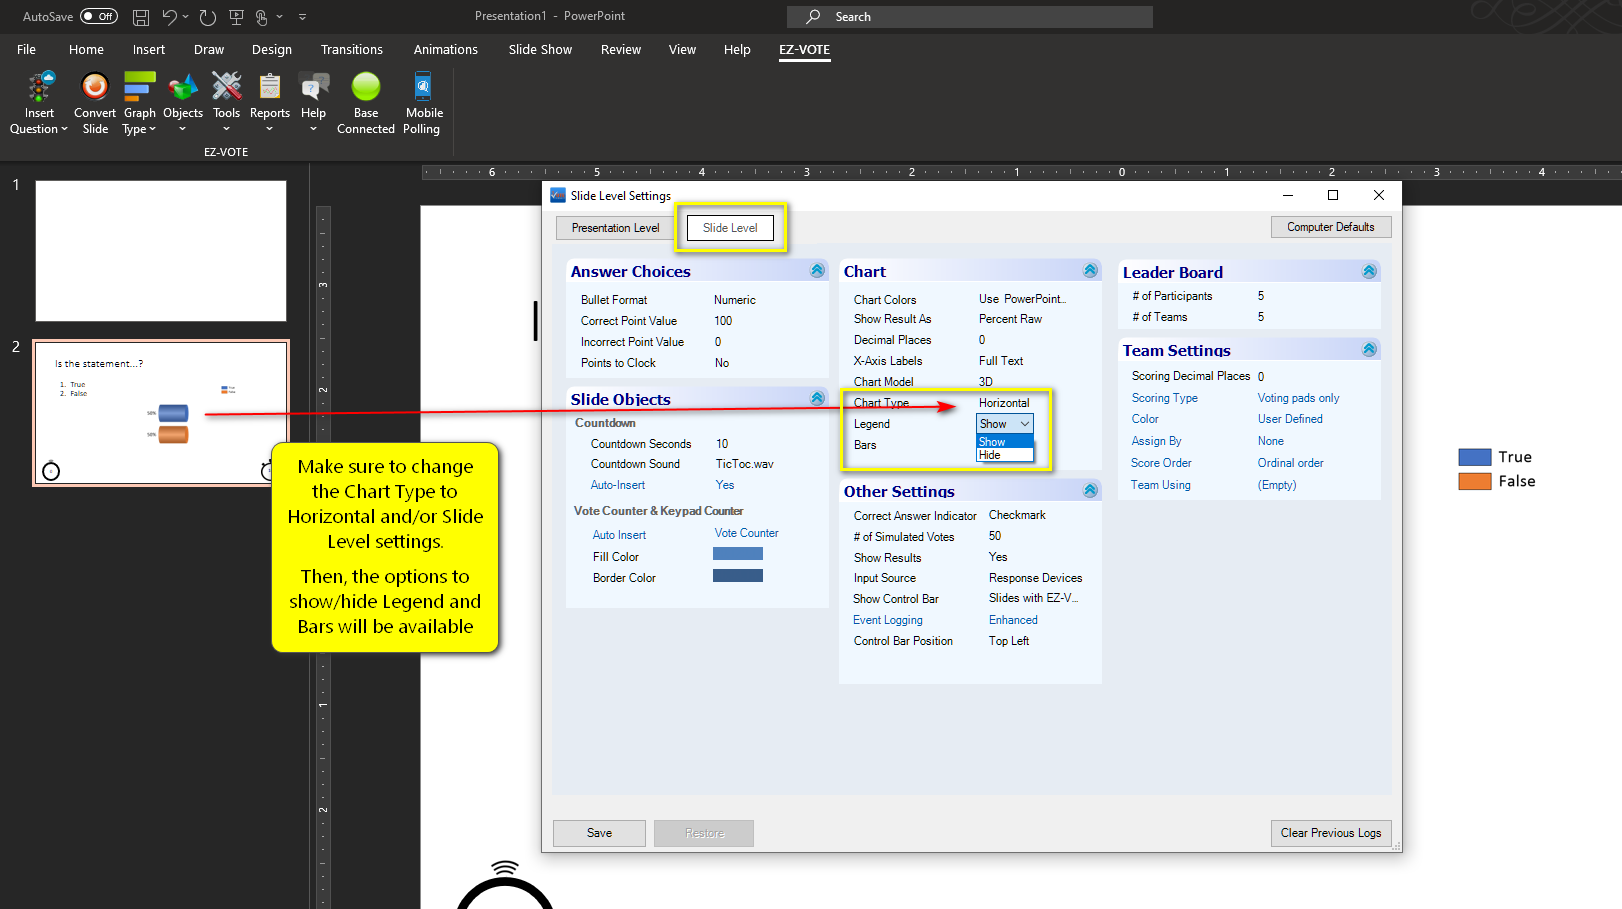Click Computer Defaults button
Screen dimensions: 1622x909
tap(1331, 227)
